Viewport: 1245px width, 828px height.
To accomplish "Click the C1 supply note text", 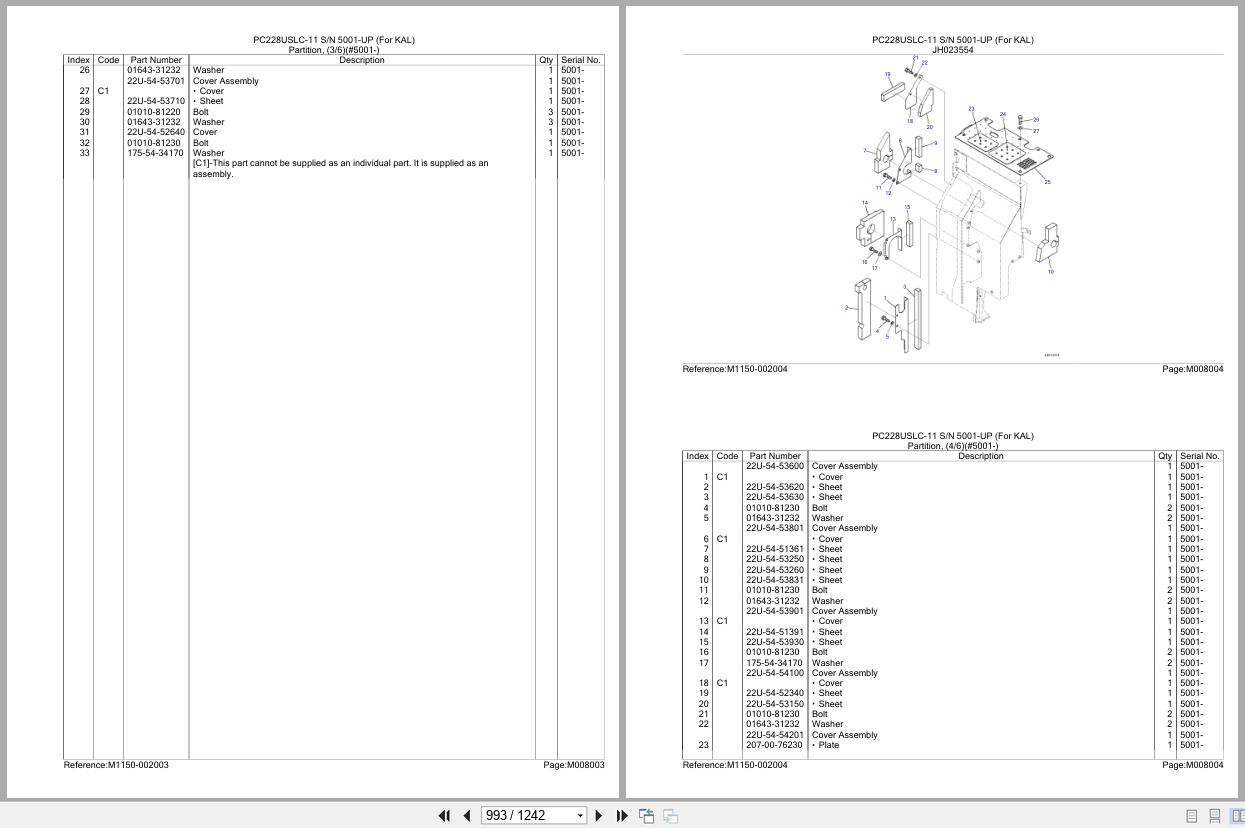I will point(341,168).
